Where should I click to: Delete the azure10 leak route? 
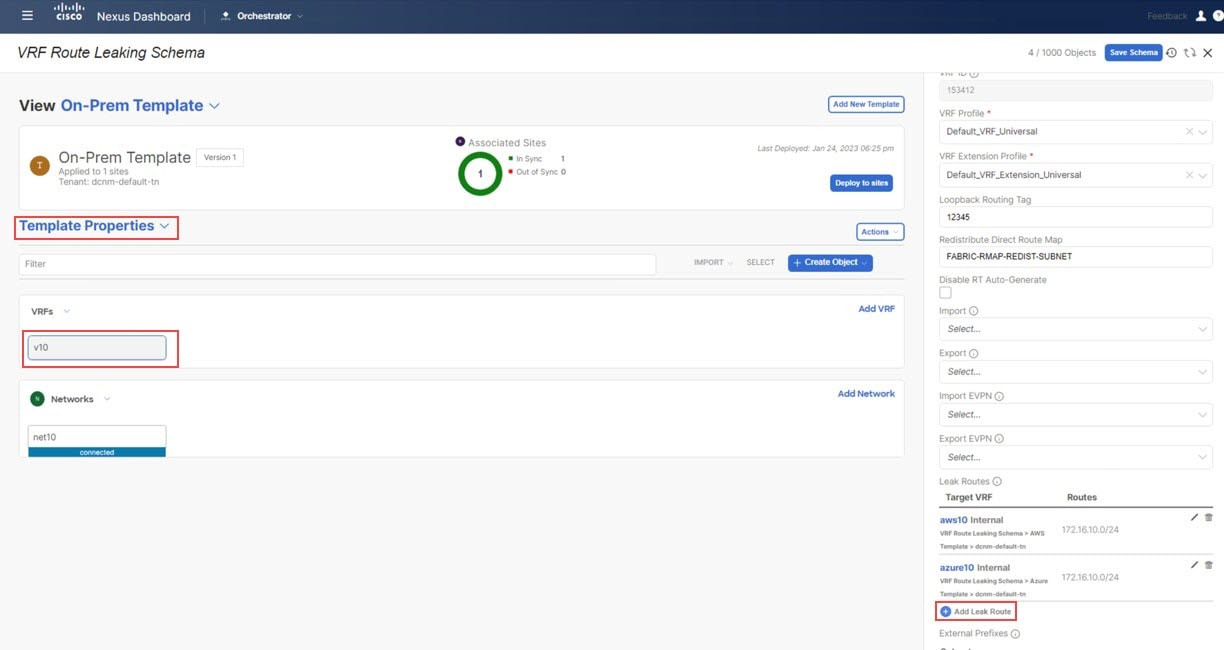coord(1209,565)
